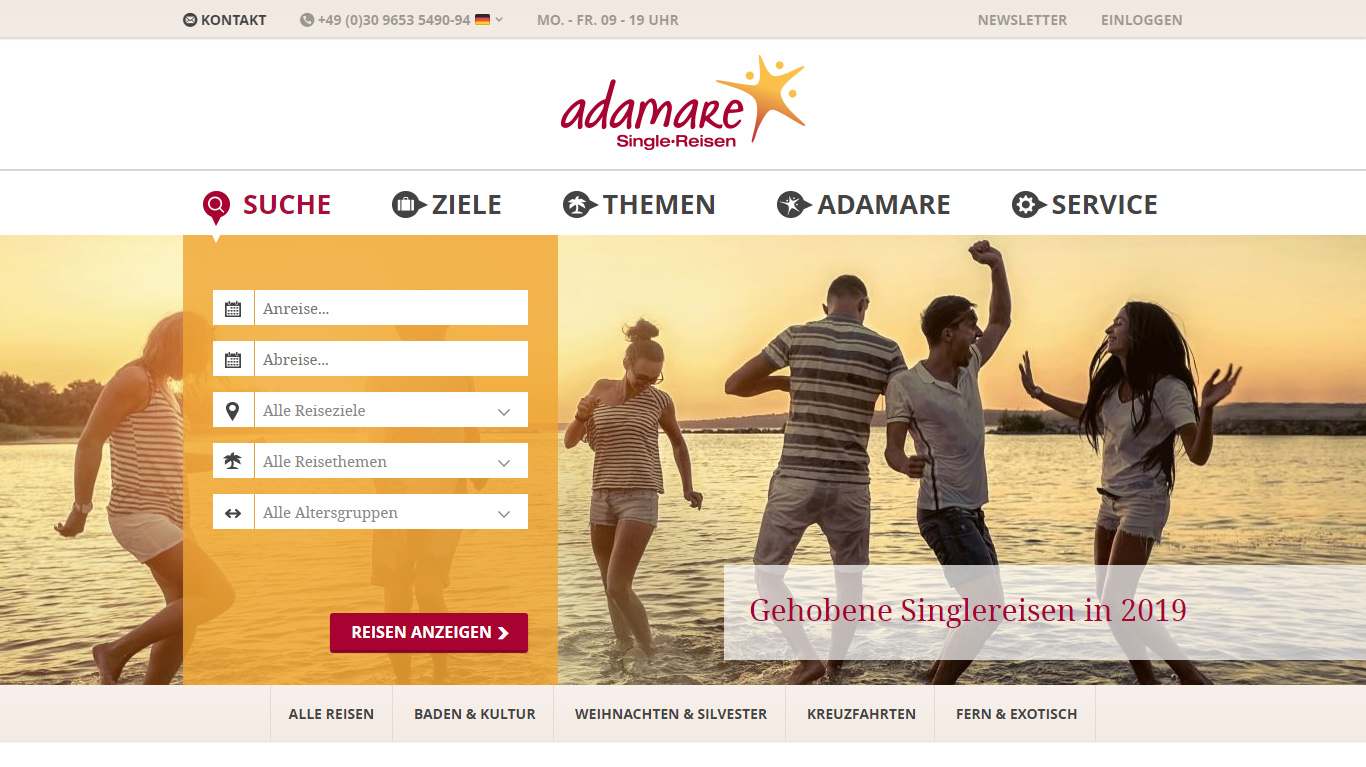Click the magnifier pin icon for Suche
Image resolution: width=1366 pixels, height=767 pixels.
[216, 208]
